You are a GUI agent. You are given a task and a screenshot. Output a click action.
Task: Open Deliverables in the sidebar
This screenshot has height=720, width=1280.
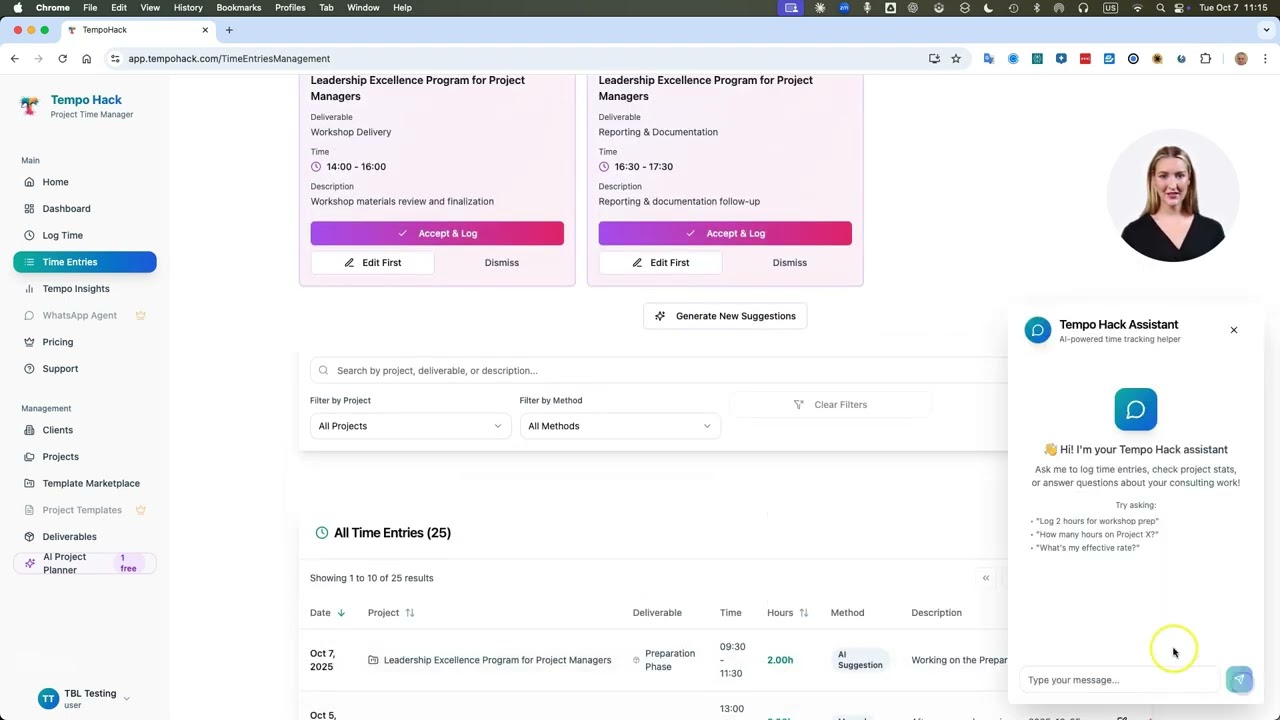pyautogui.click(x=85, y=537)
